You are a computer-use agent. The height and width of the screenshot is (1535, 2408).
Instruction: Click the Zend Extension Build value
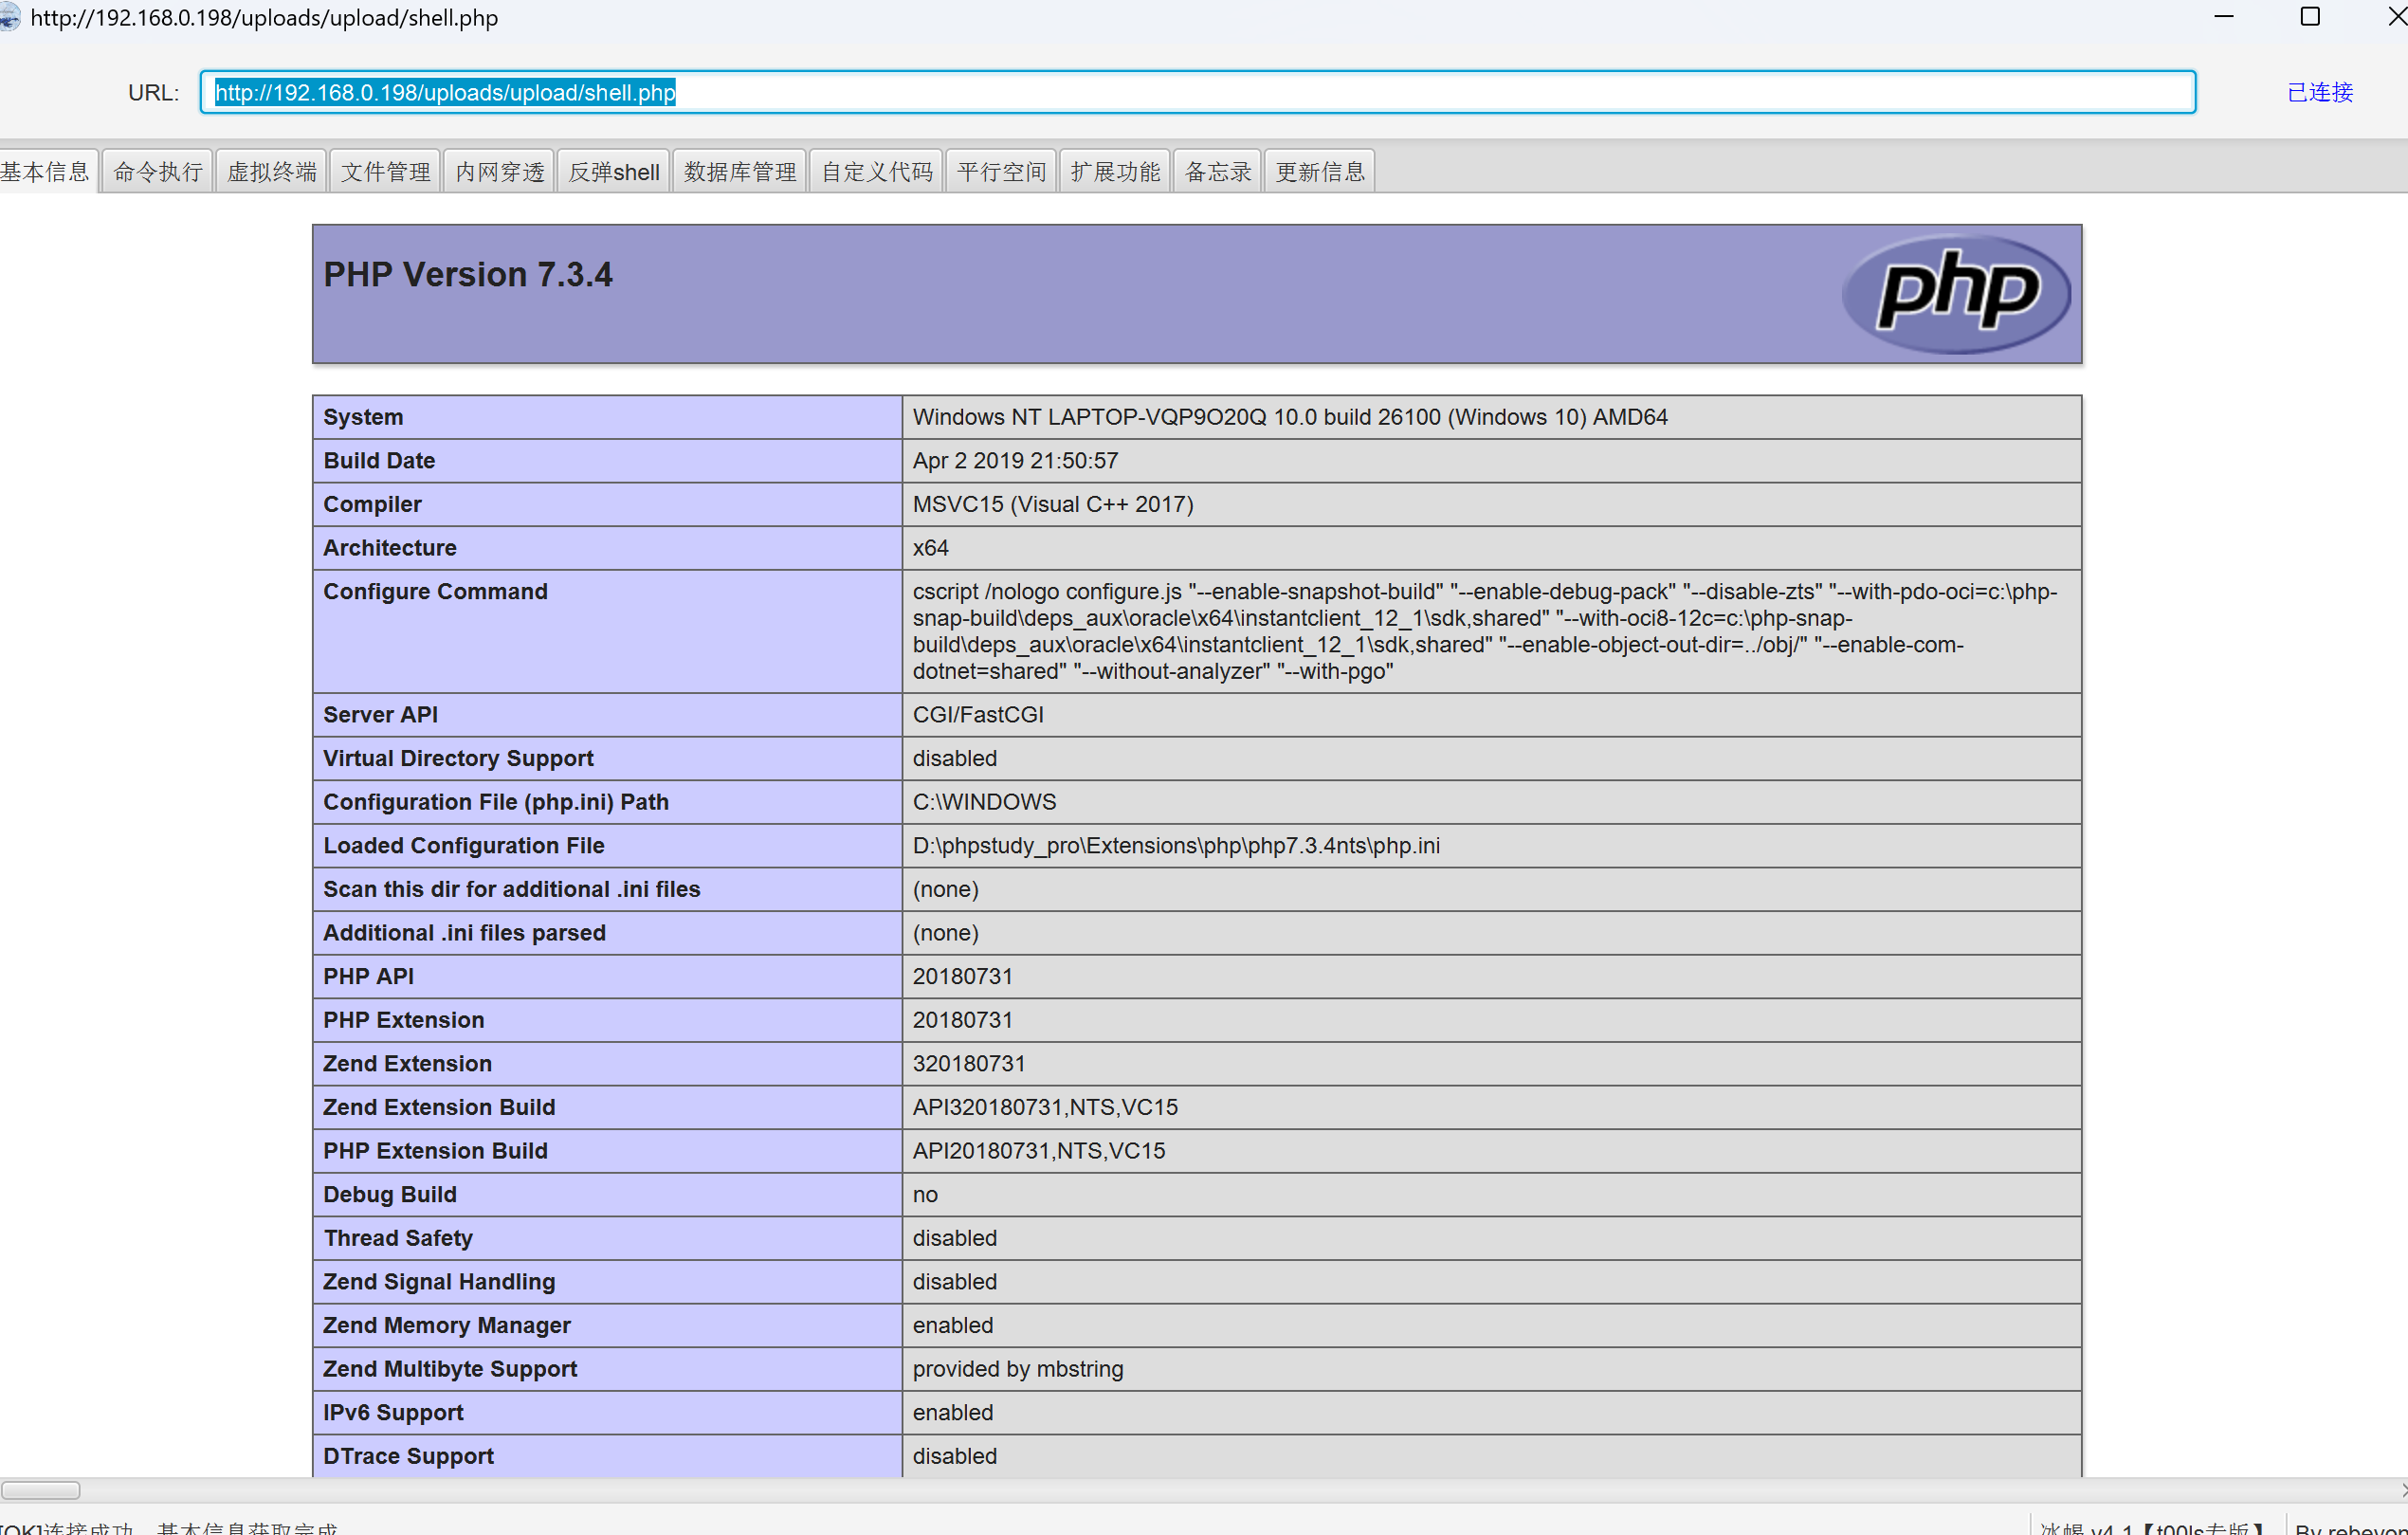[x=1045, y=1108]
